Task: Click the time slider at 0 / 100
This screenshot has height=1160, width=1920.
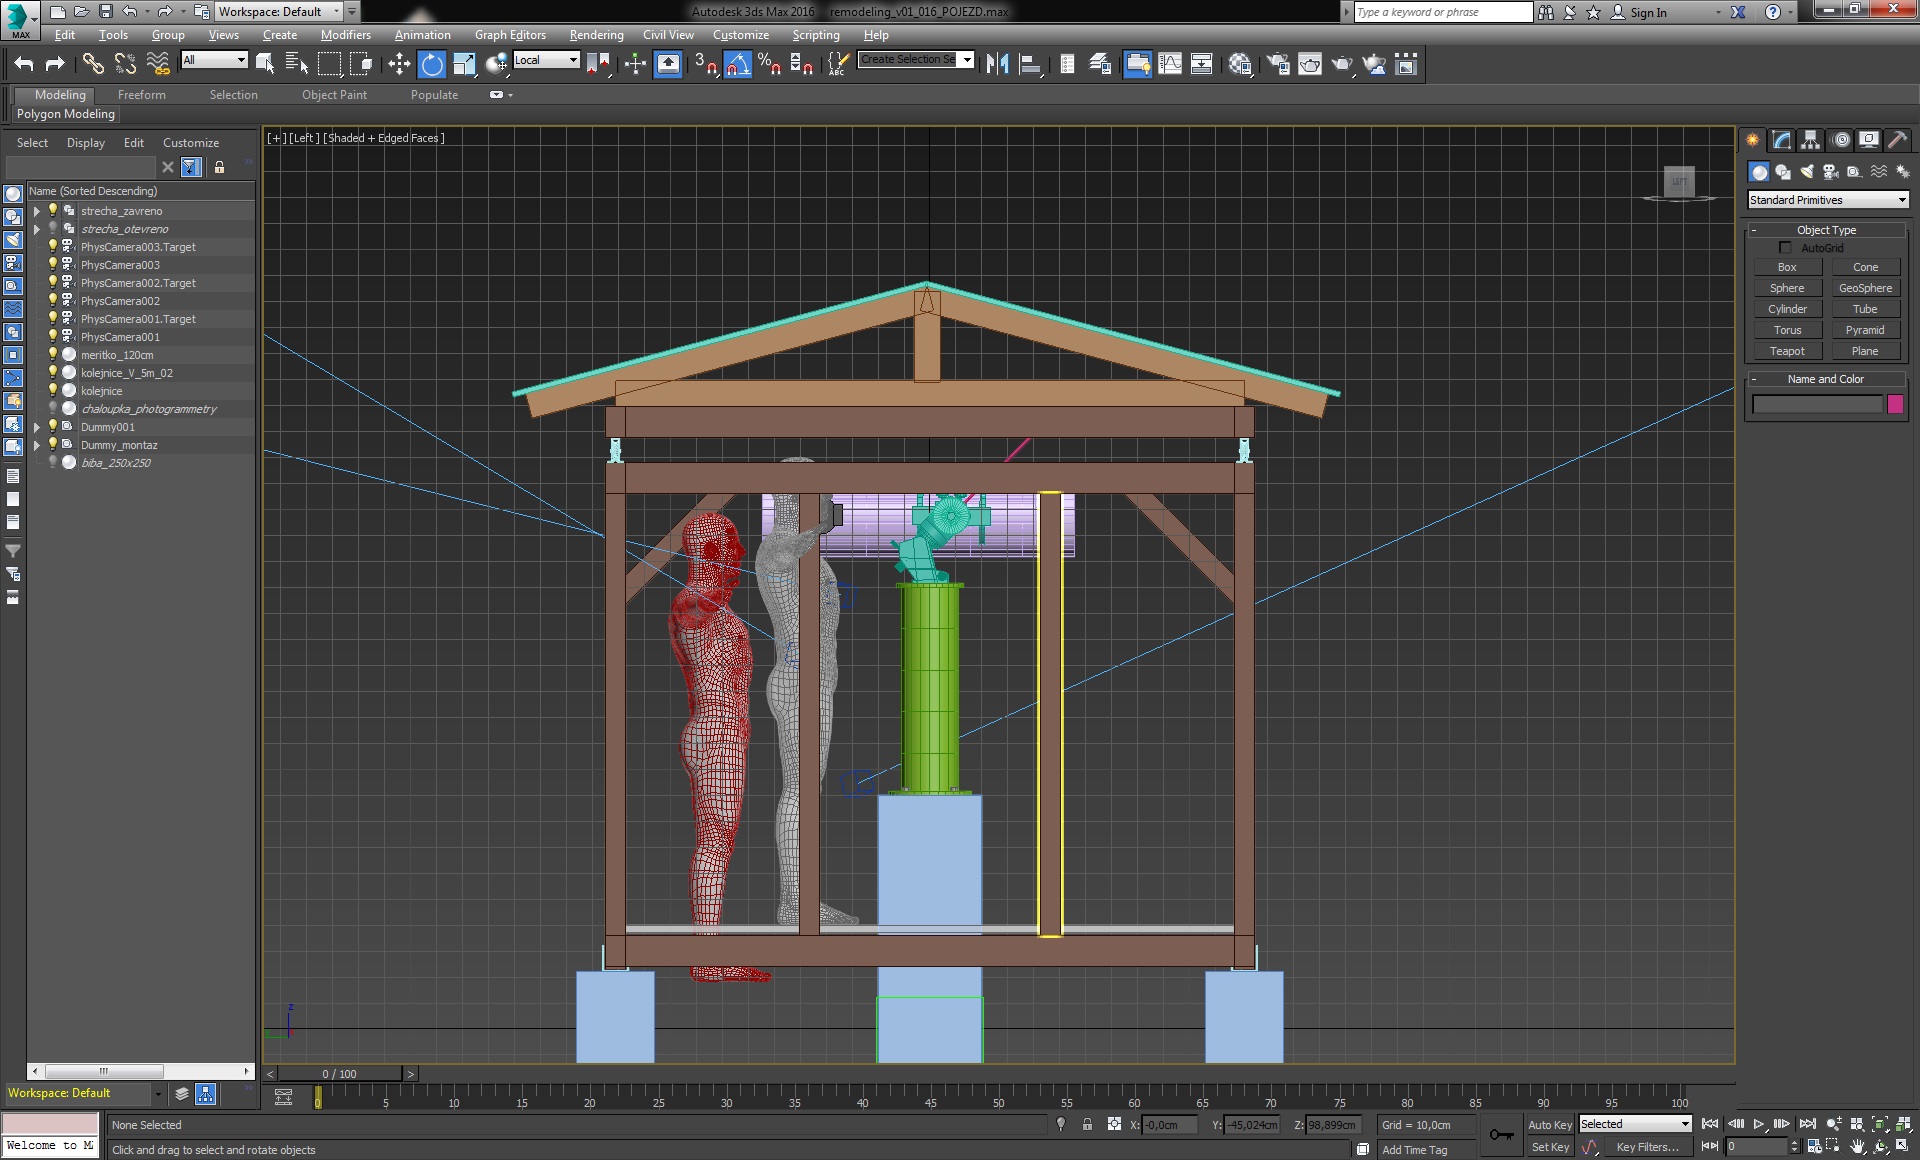Action: [x=339, y=1073]
